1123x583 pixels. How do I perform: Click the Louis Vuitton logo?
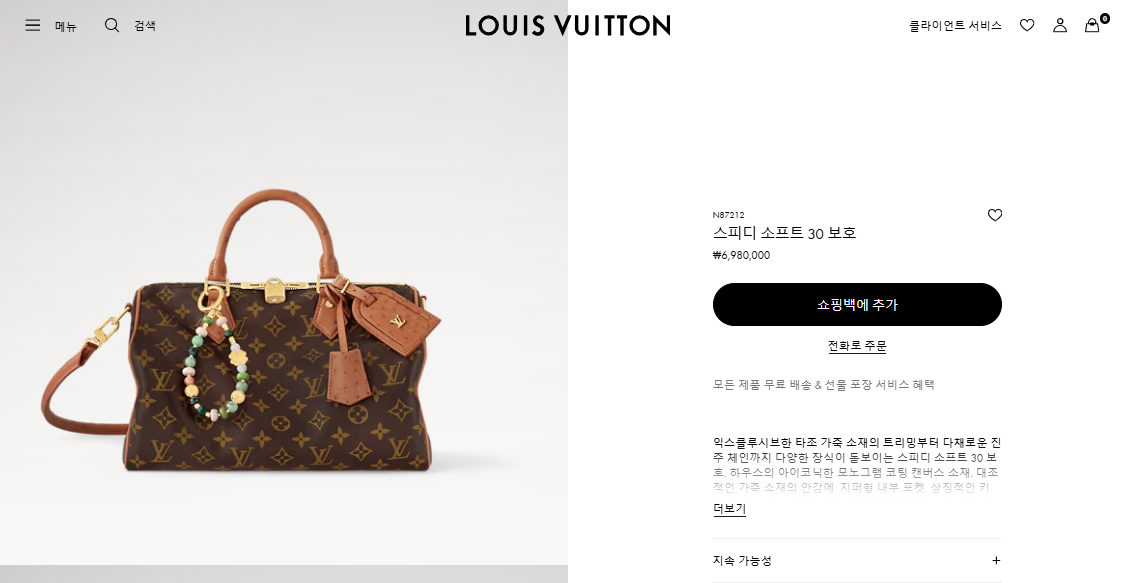coord(568,26)
